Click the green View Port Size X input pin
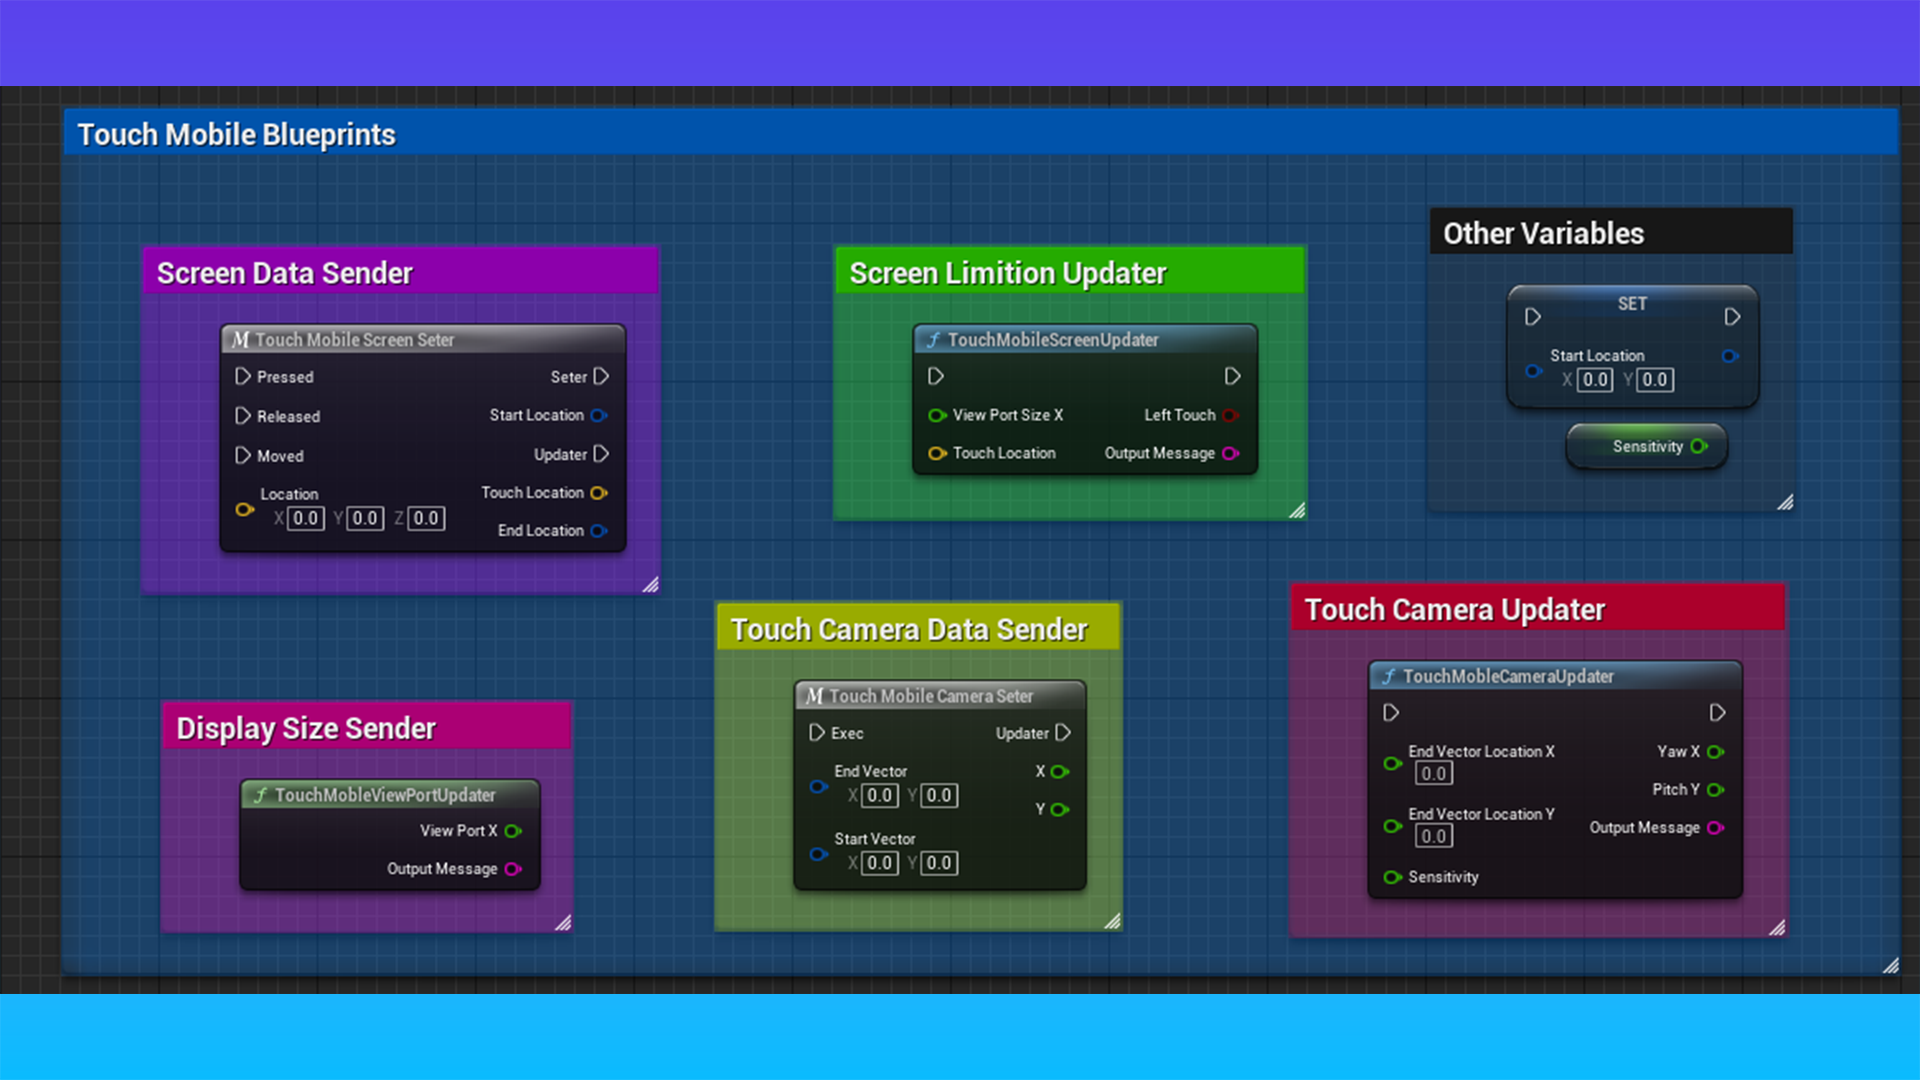The width and height of the screenshot is (1920, 1080). (937, 415)
